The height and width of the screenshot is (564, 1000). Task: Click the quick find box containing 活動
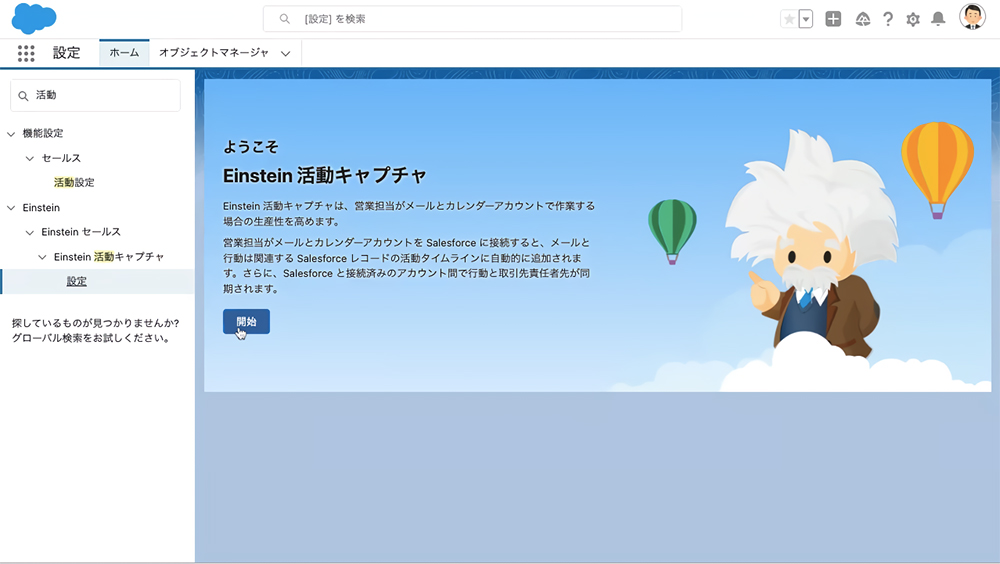[x=95, y=96]
